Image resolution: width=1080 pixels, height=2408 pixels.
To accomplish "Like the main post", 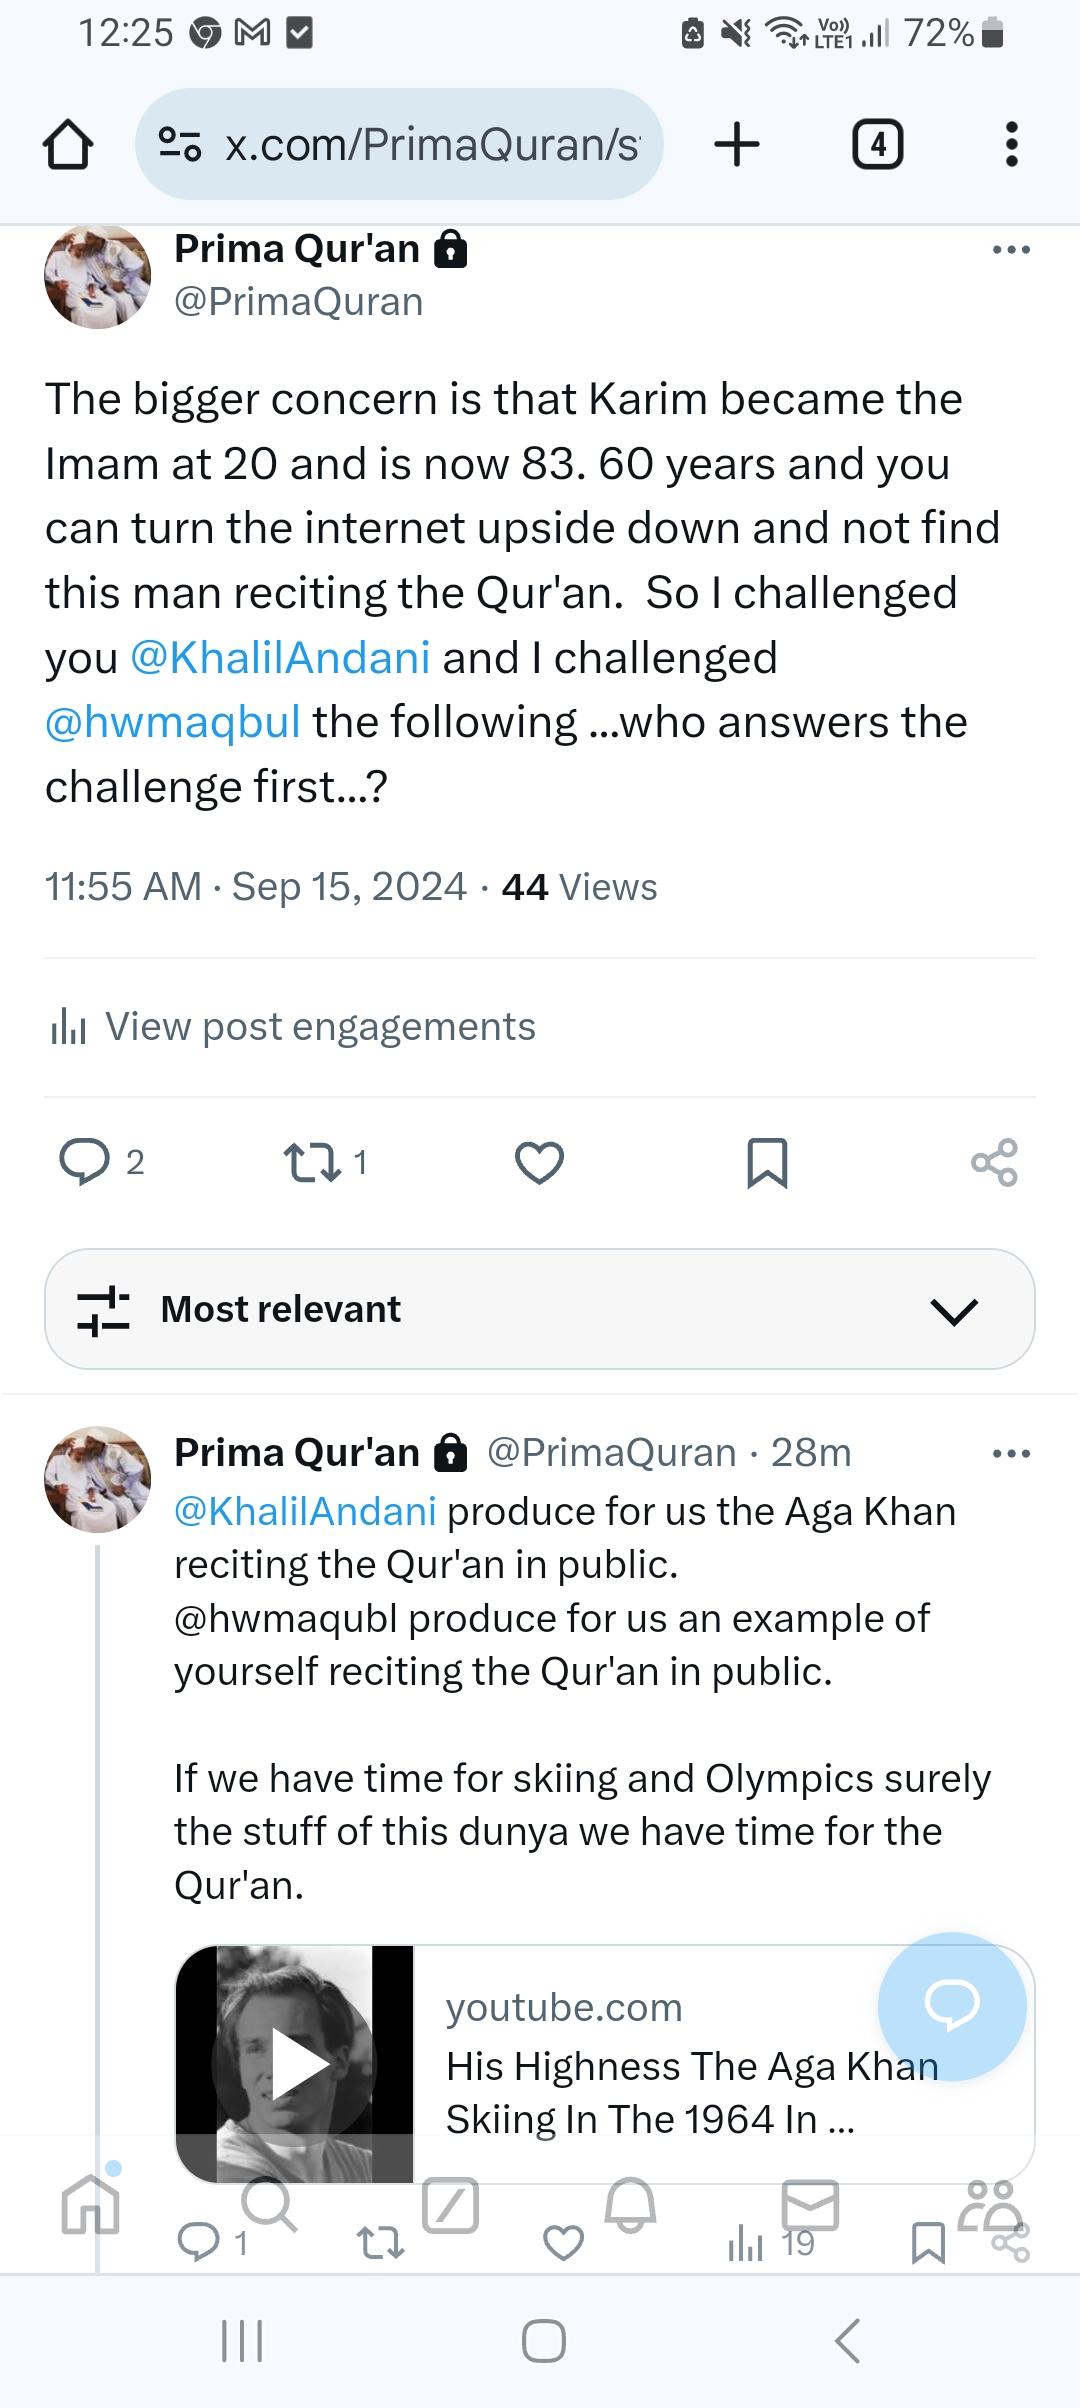I will [x=539, y=1162].
